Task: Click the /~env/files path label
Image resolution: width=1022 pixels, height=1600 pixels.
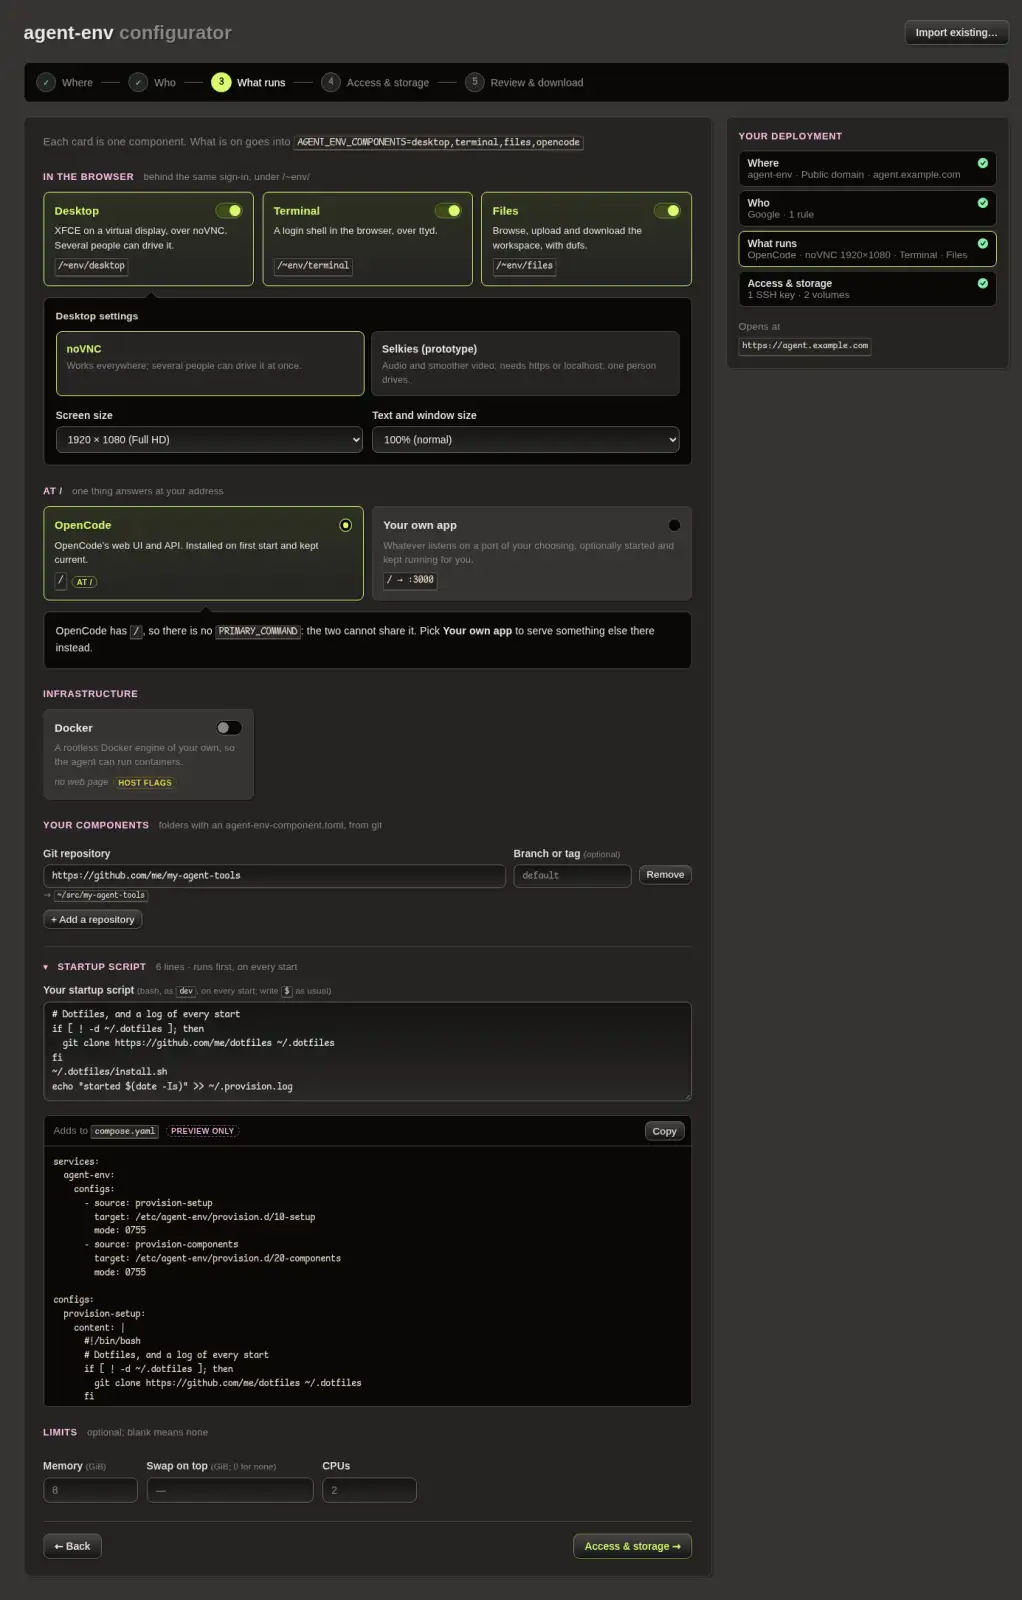Action: point(525,266)
